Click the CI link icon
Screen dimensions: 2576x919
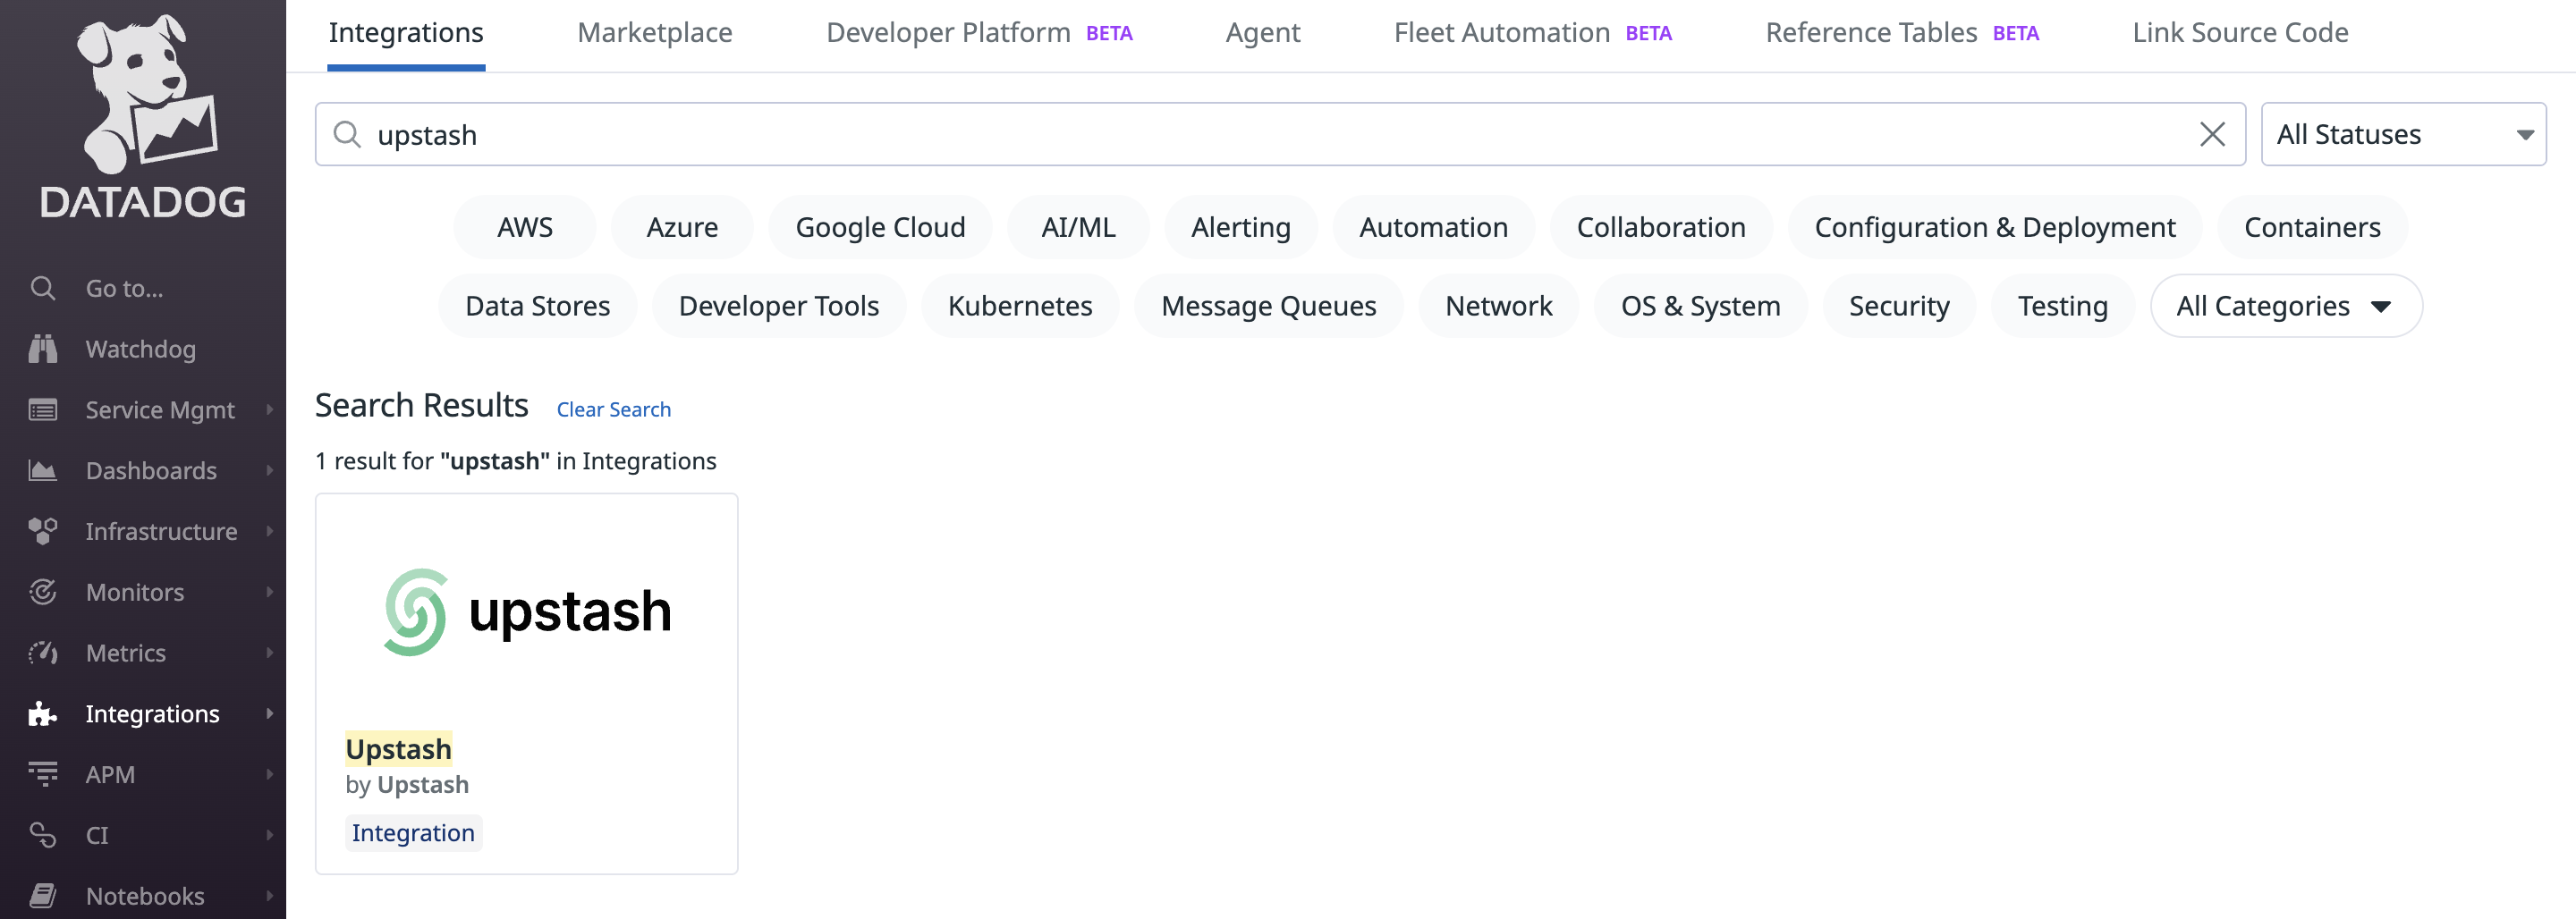point(42,835)
